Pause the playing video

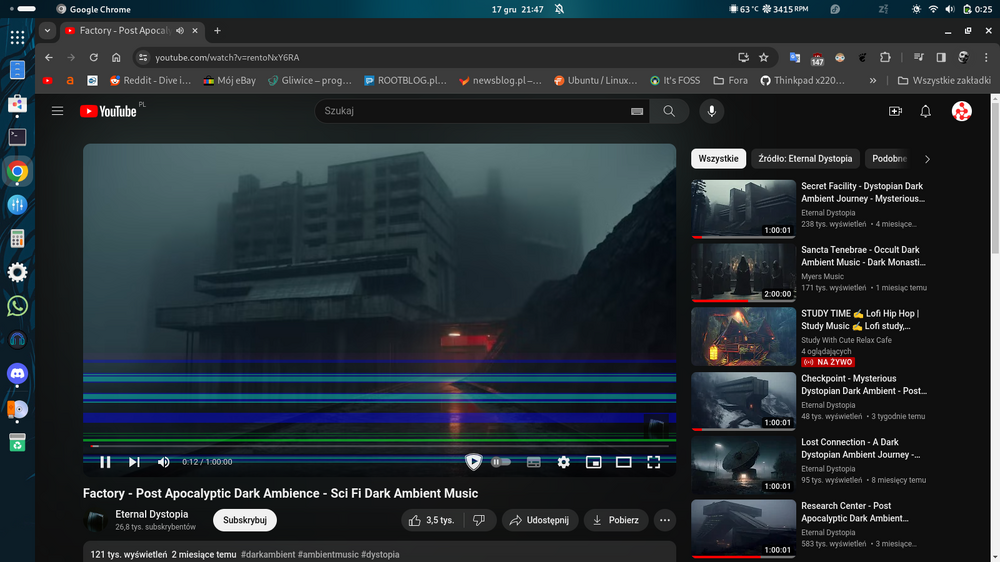click(105, 462)
